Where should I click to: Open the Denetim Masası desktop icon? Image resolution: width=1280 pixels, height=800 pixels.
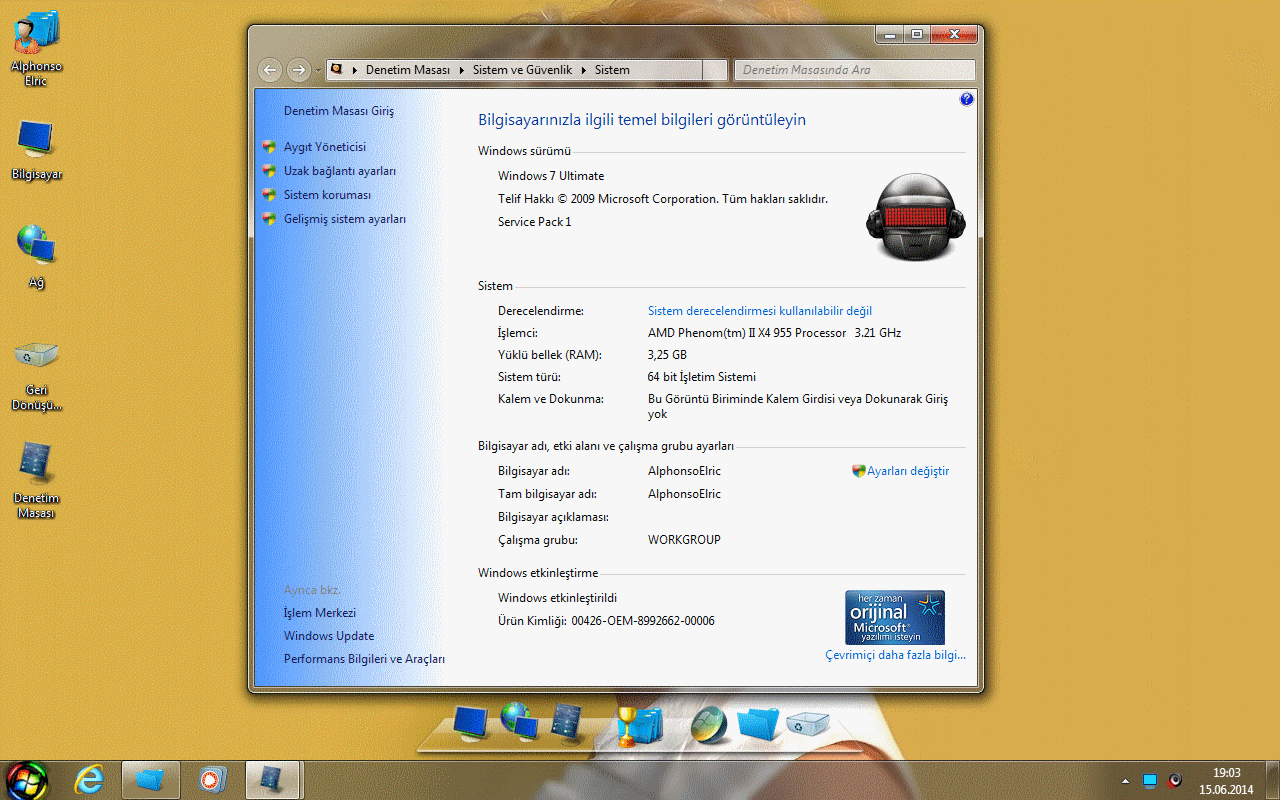[x=37, y=466]
